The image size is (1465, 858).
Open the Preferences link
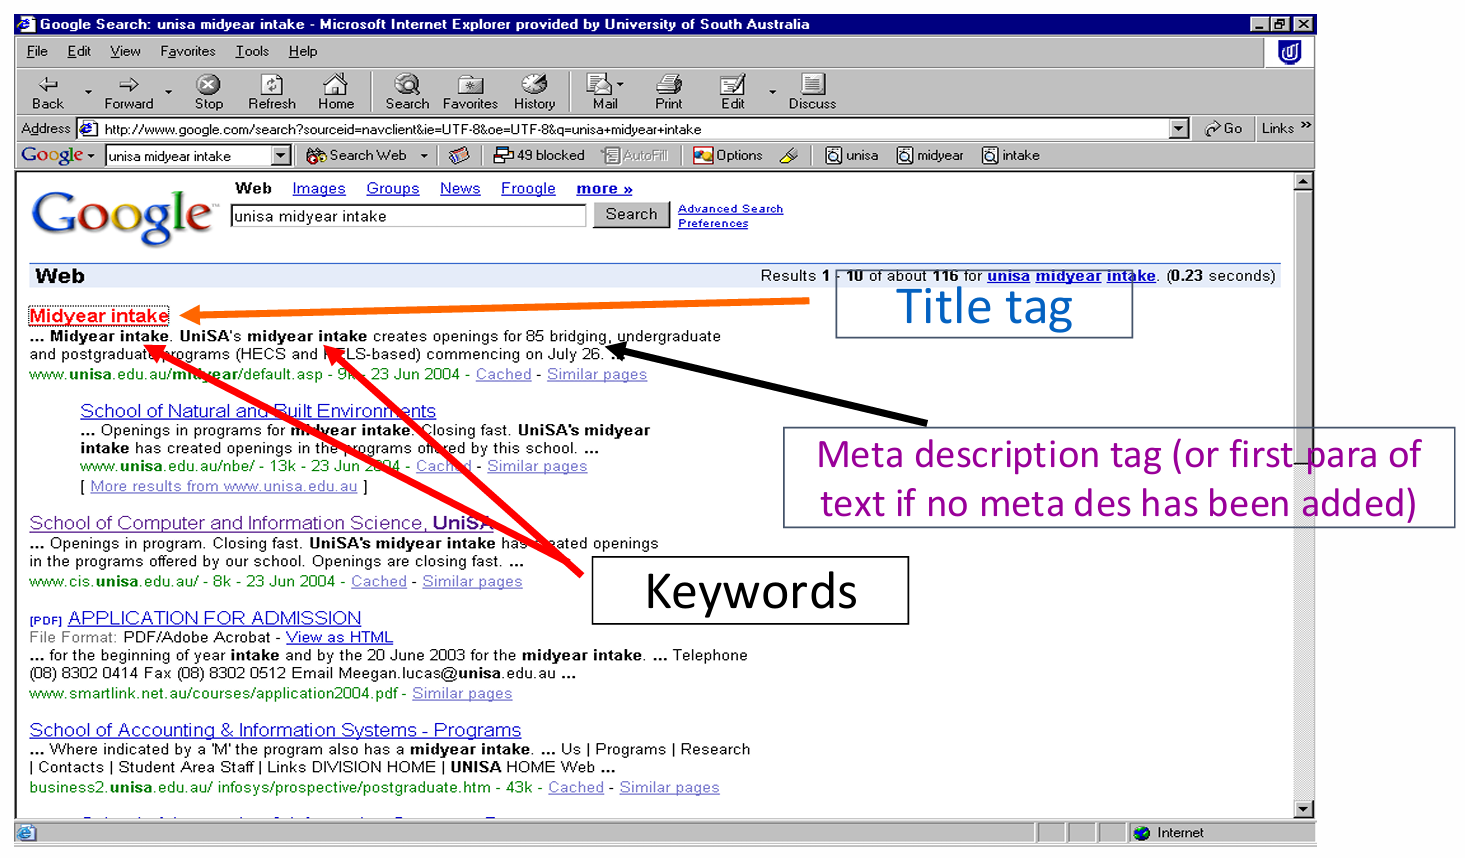click(x=713, y=223)
